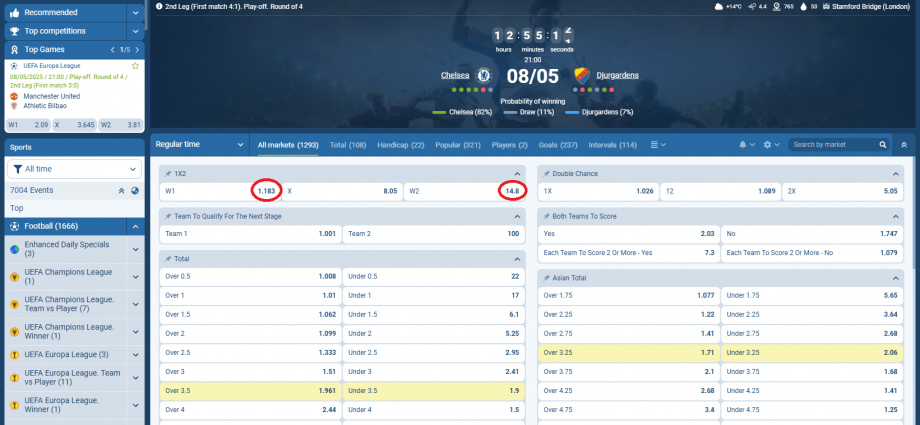Add Manchester United match to favorites with star
920x425 pixels.
[x=135, y=66]
